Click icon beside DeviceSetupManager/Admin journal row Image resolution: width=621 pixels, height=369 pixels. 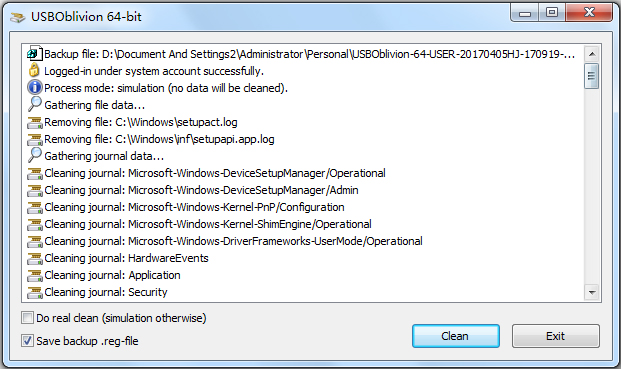coord(34,190)
